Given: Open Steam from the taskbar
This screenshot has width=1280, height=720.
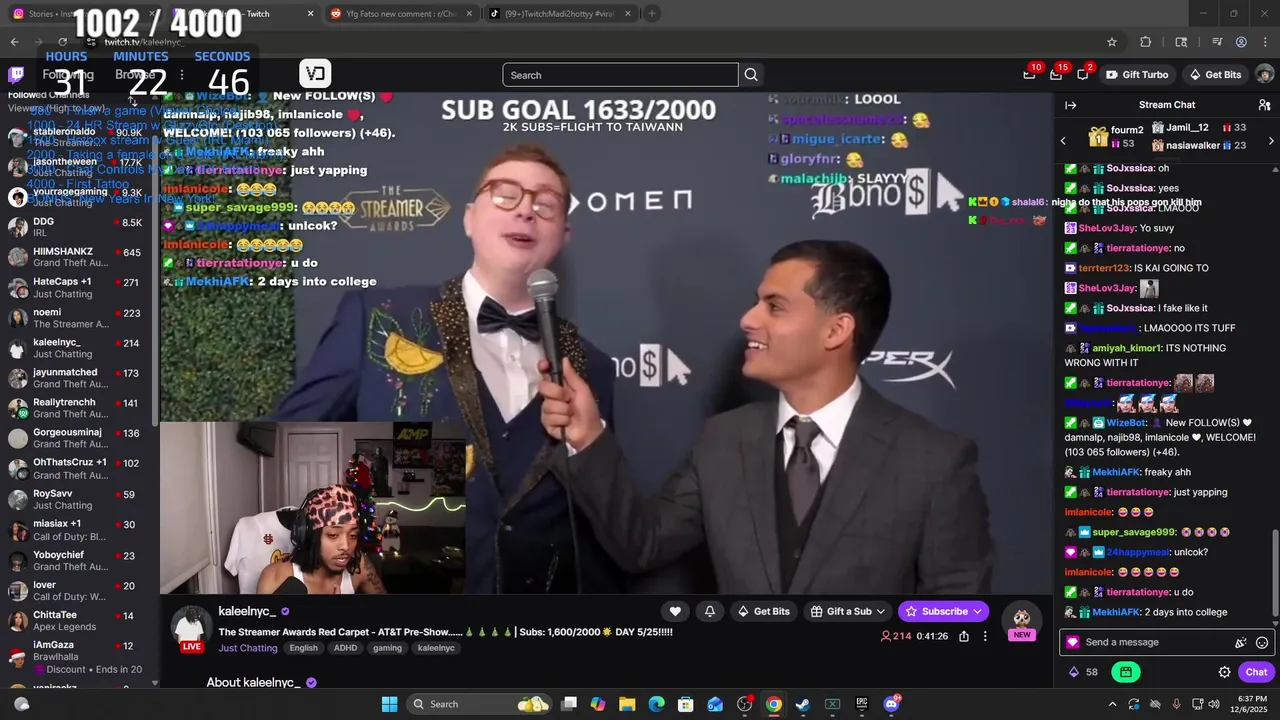Looking at the screenshot, I should (x=802, y=704).
